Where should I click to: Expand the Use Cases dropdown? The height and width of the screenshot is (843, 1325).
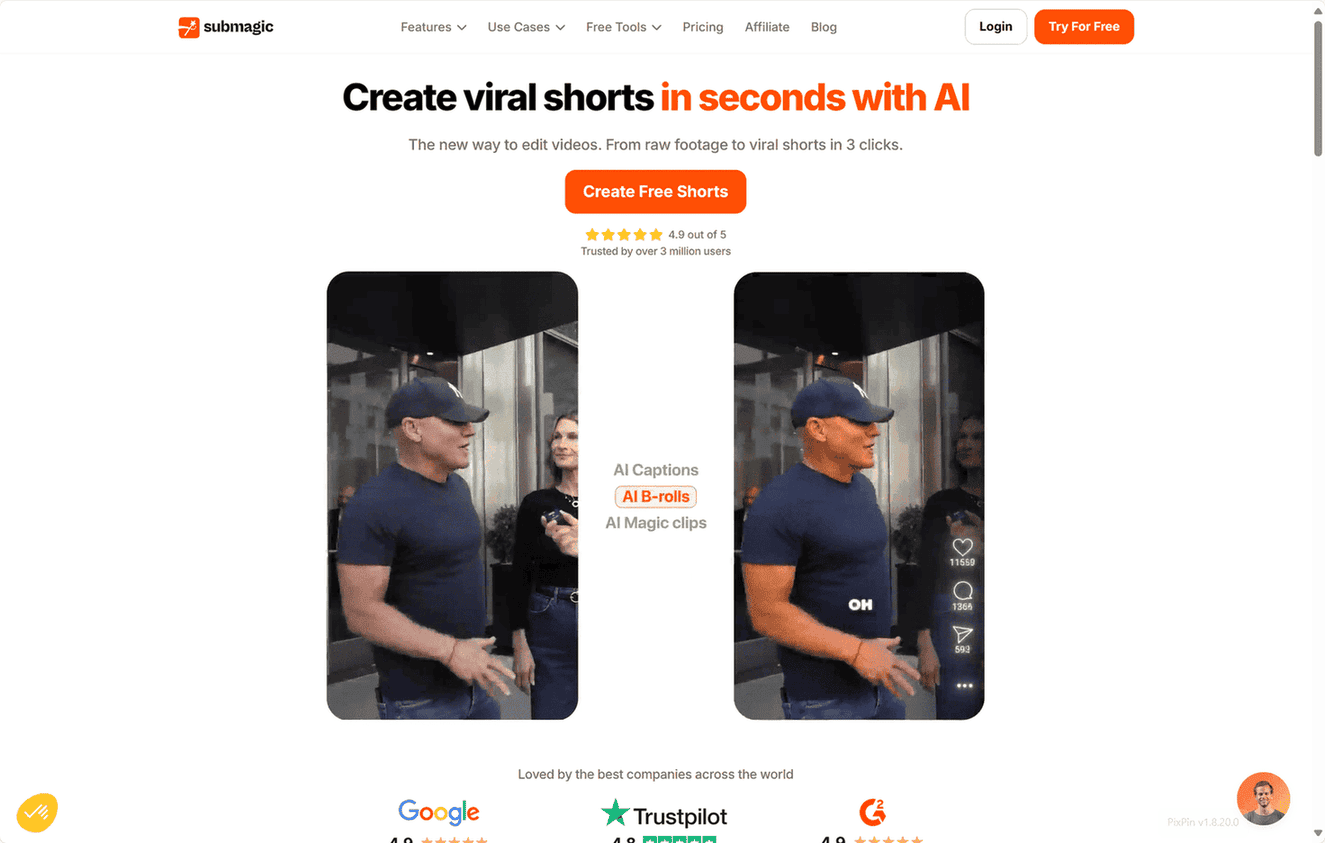(x=526, y=27)
